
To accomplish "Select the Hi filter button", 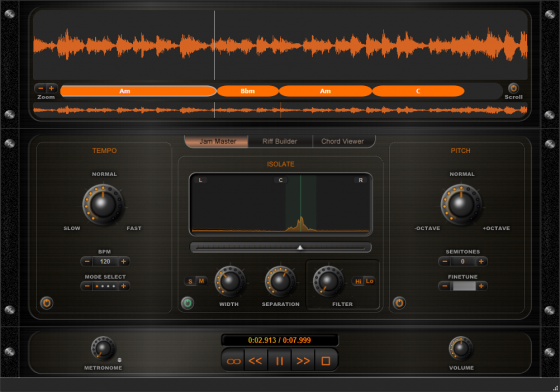I will click(358, 281).
